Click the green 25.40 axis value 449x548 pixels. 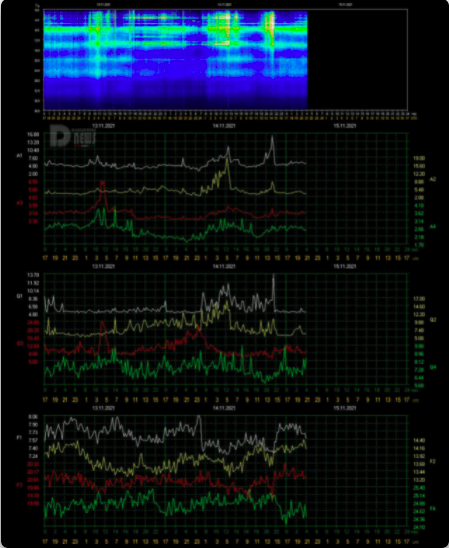(x=419, y=488)
